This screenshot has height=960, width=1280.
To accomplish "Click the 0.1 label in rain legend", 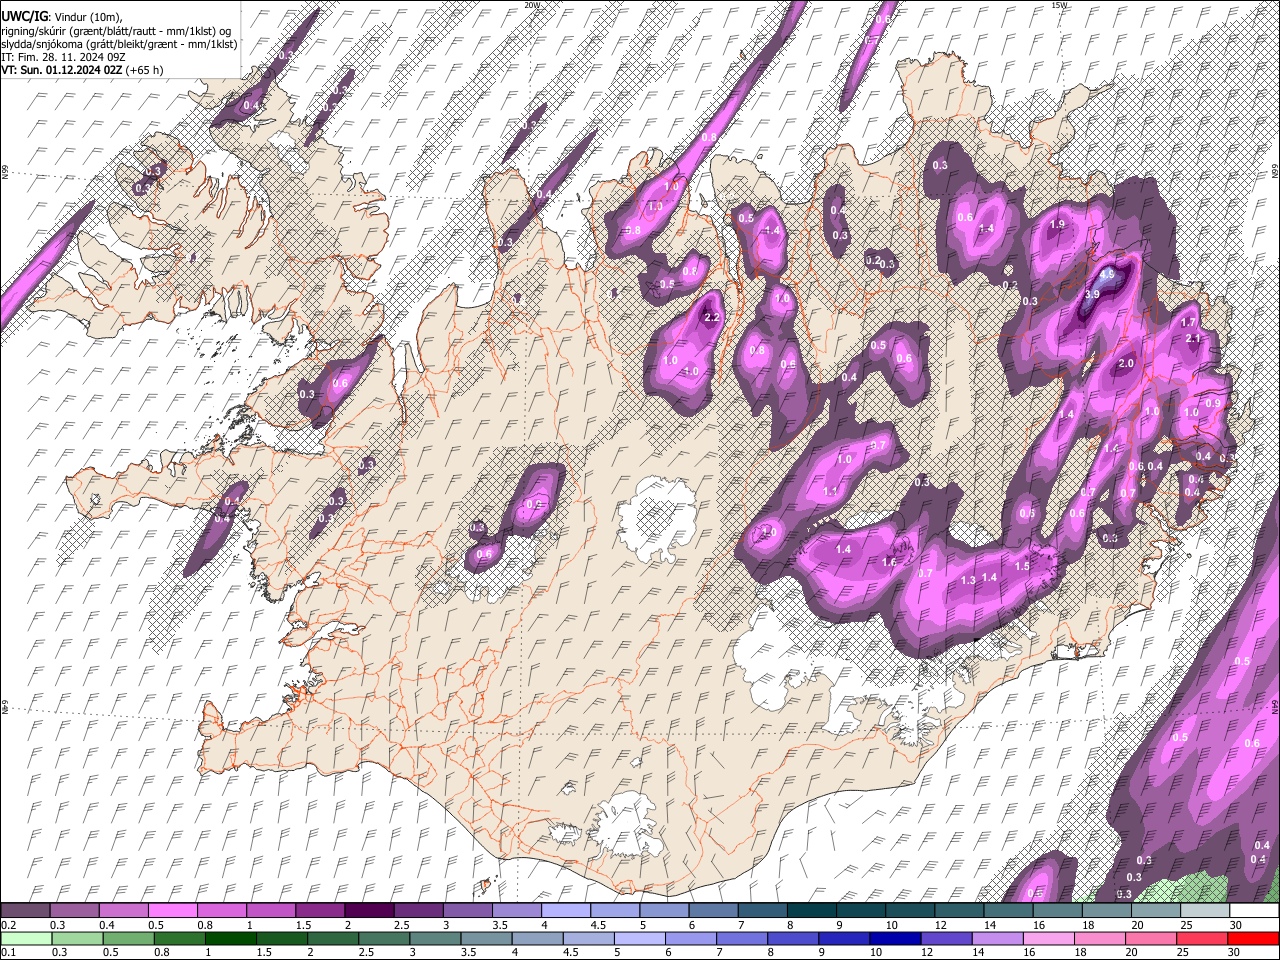I will click(8, 952).
